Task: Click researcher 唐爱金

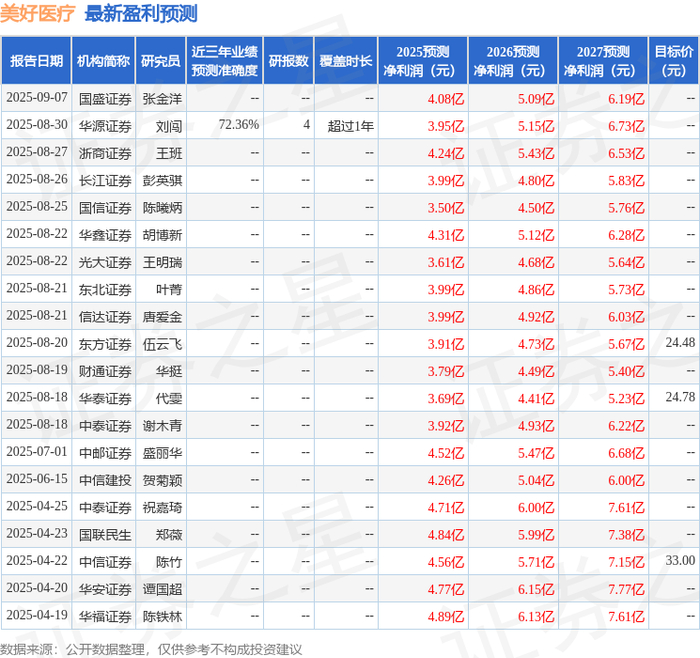Action: click(x=162, y=317)
